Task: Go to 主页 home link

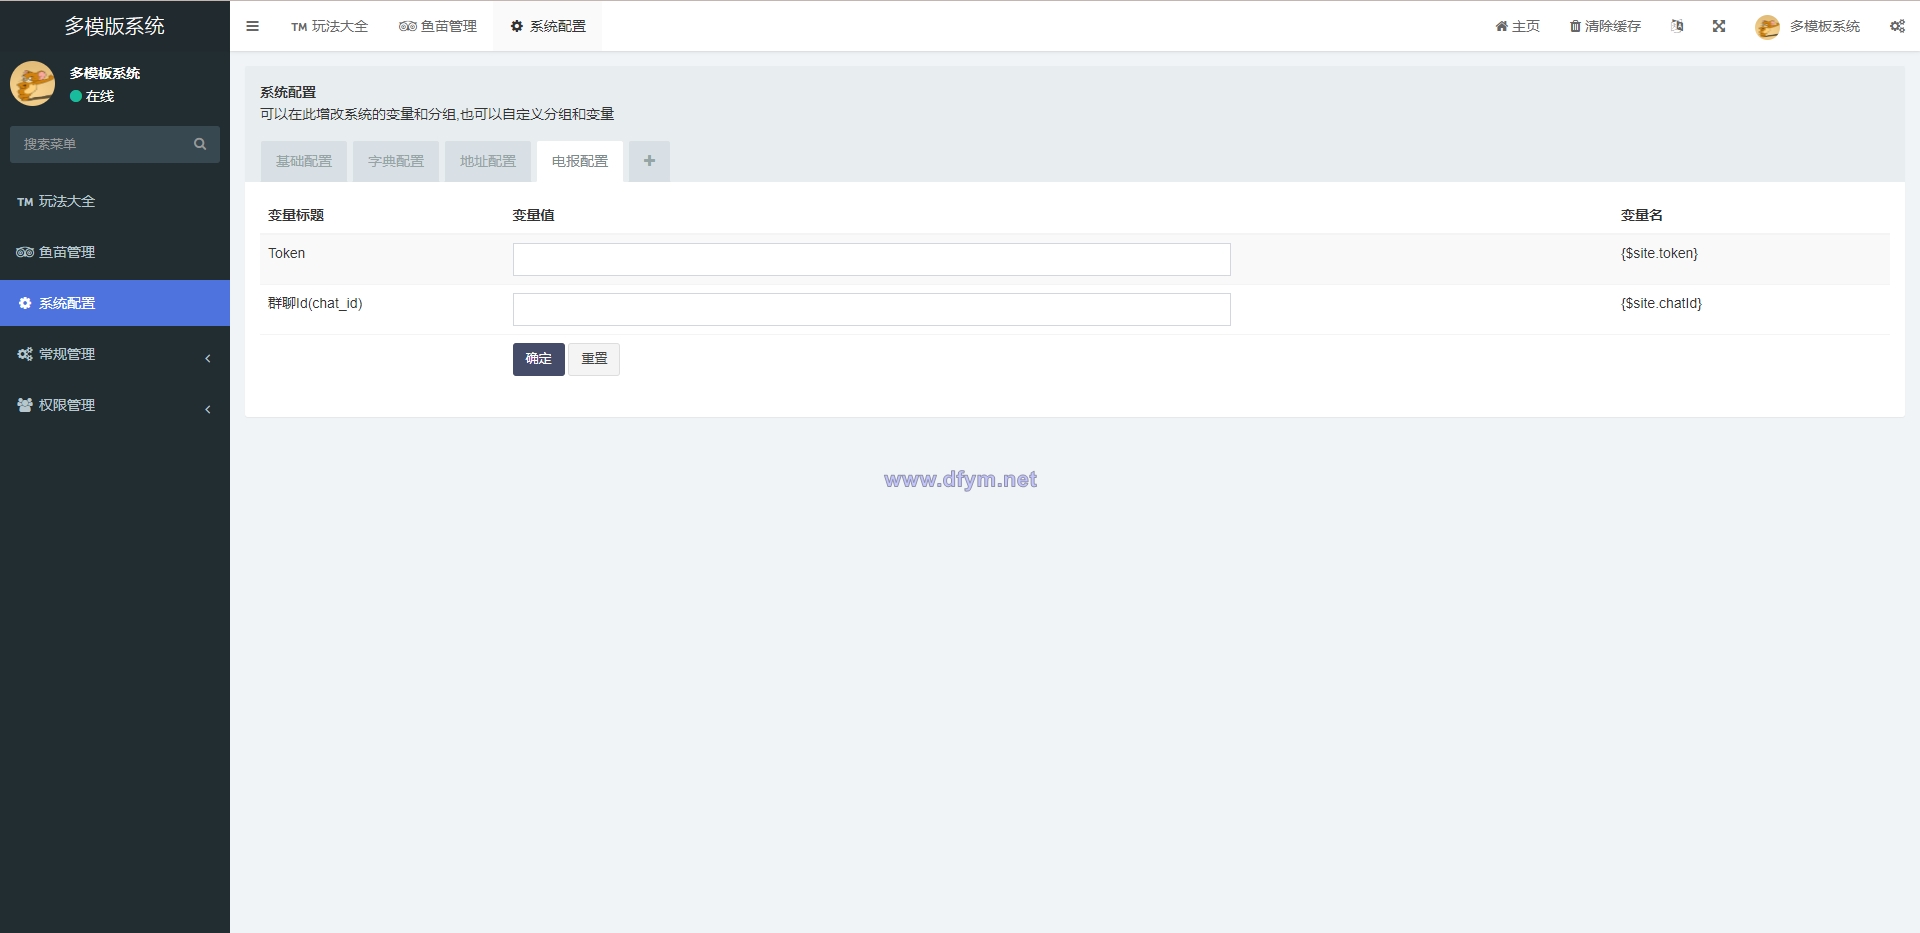Action: click(1517, 26)
